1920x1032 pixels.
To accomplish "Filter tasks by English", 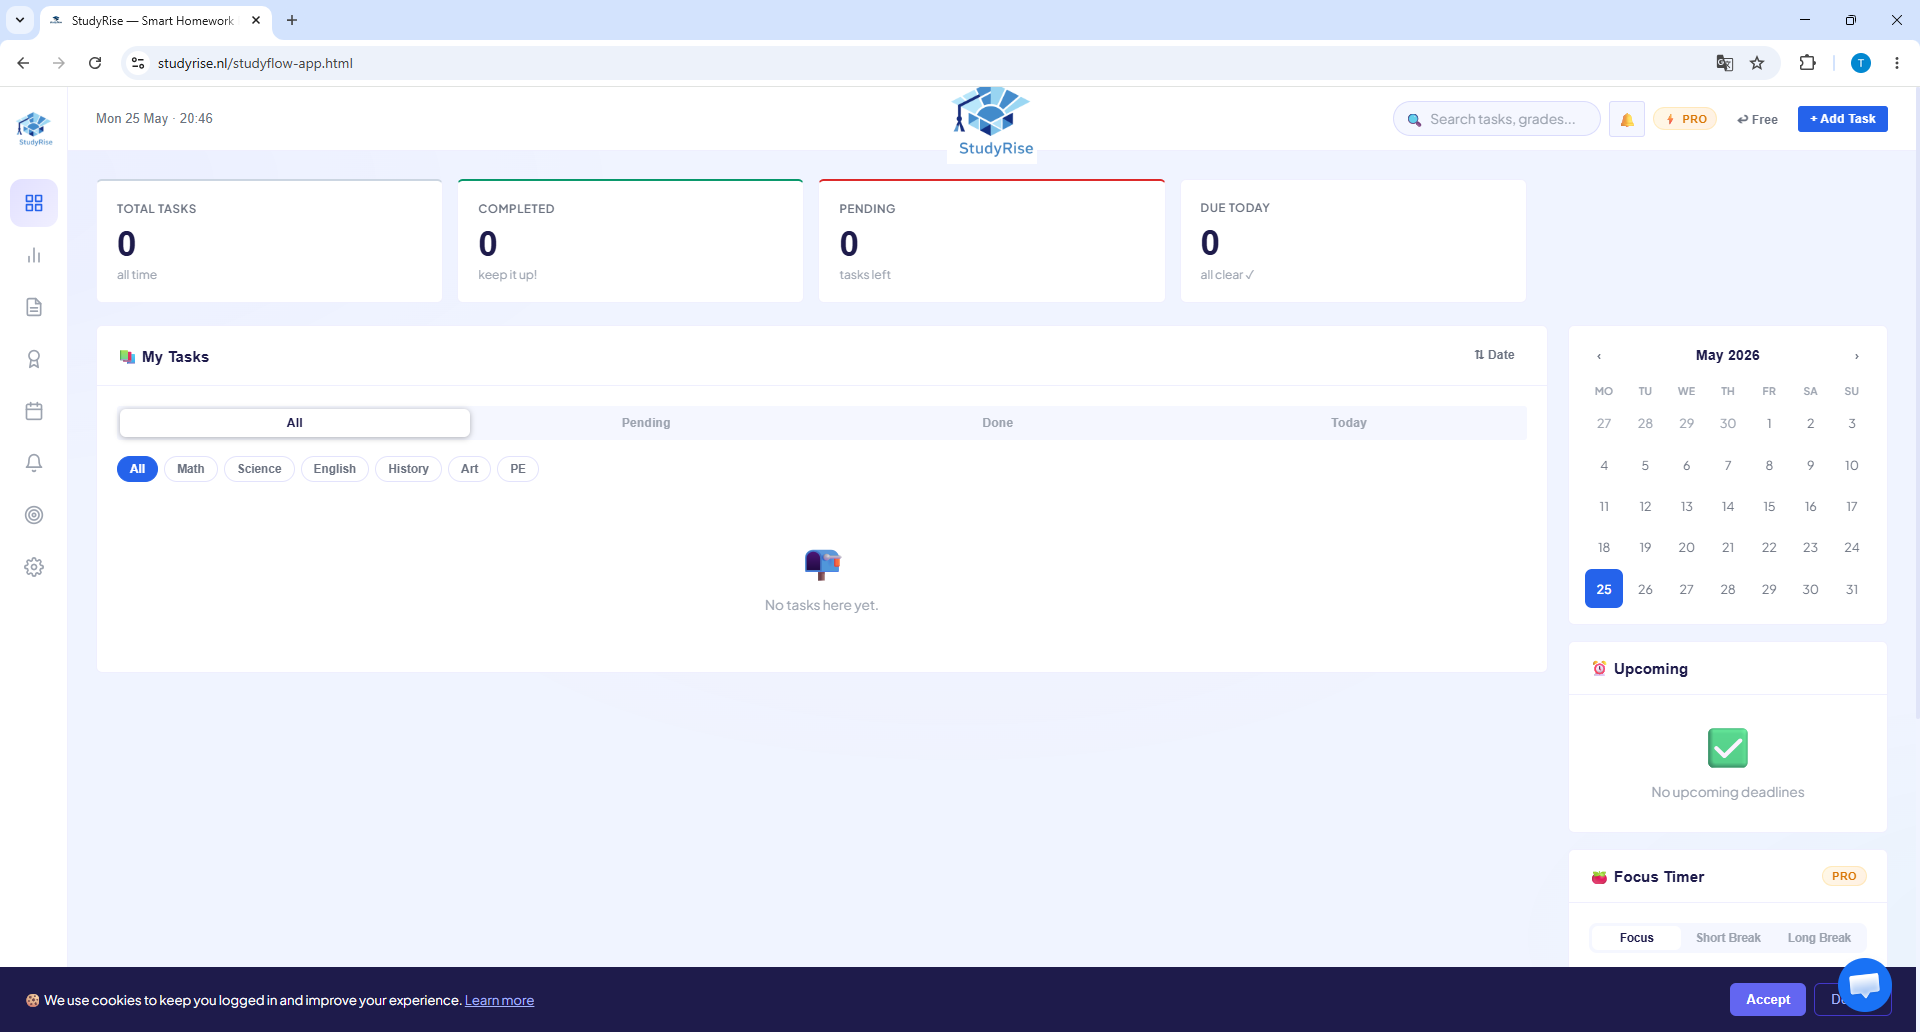I will [335, 469].
